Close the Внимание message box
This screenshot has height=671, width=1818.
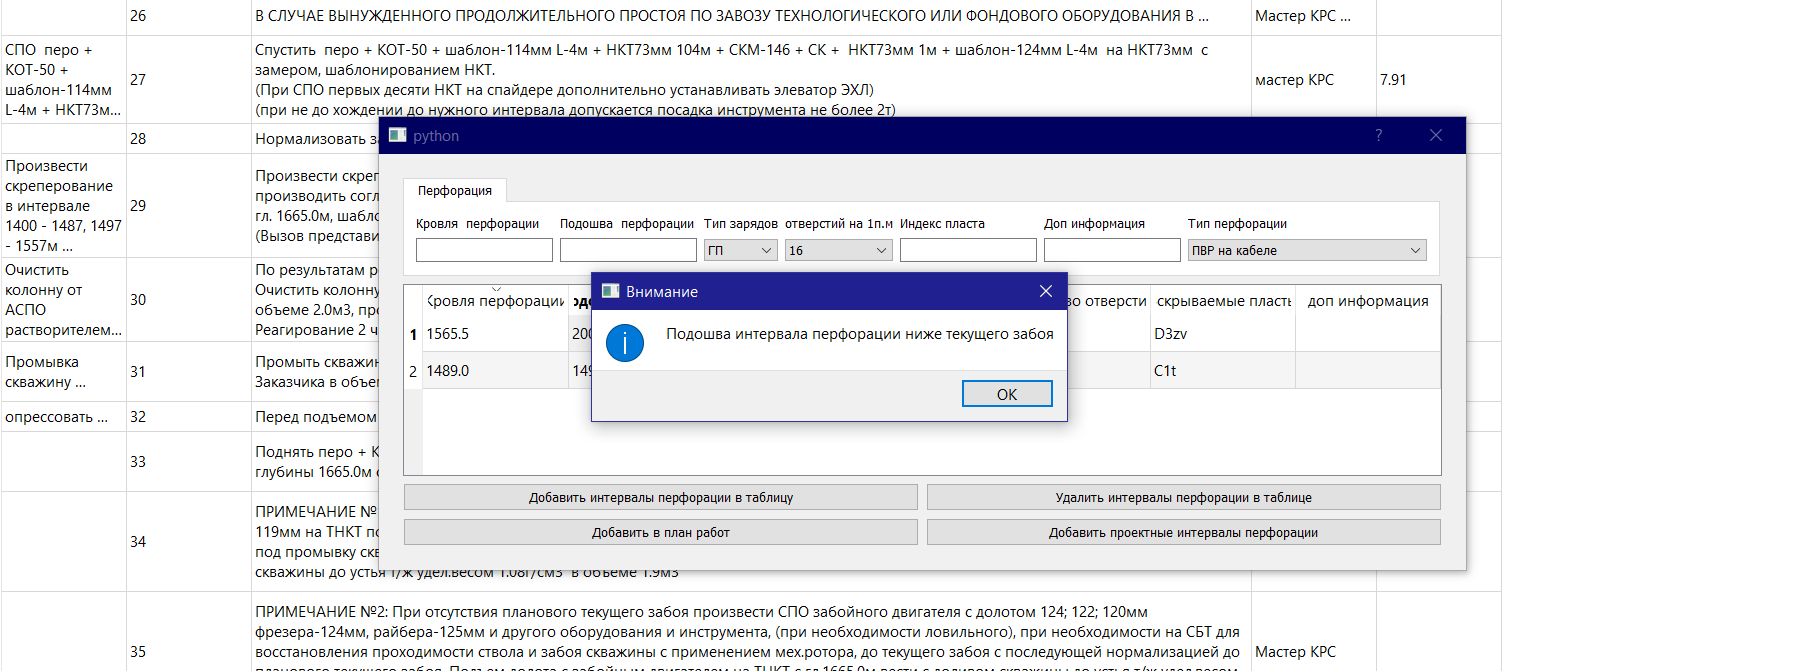click(1045, 291)
